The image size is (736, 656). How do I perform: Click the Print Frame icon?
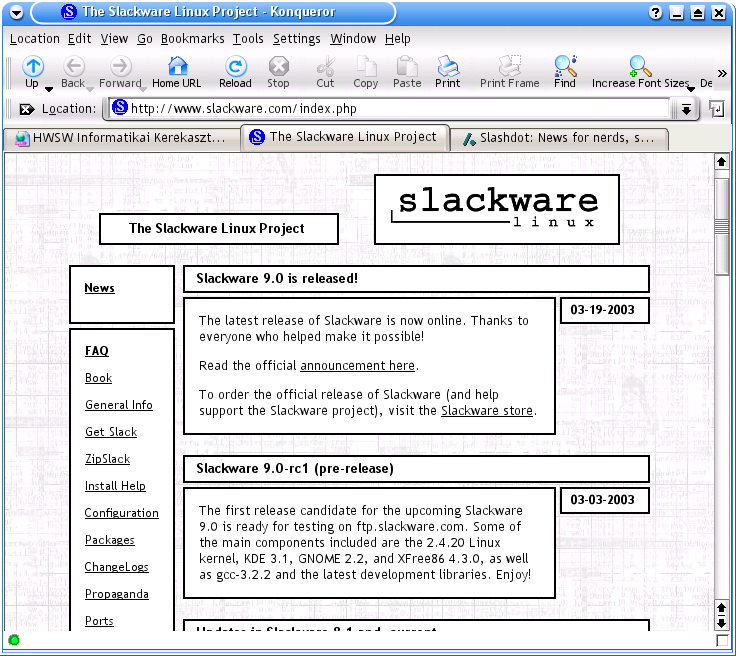point(509,67)
